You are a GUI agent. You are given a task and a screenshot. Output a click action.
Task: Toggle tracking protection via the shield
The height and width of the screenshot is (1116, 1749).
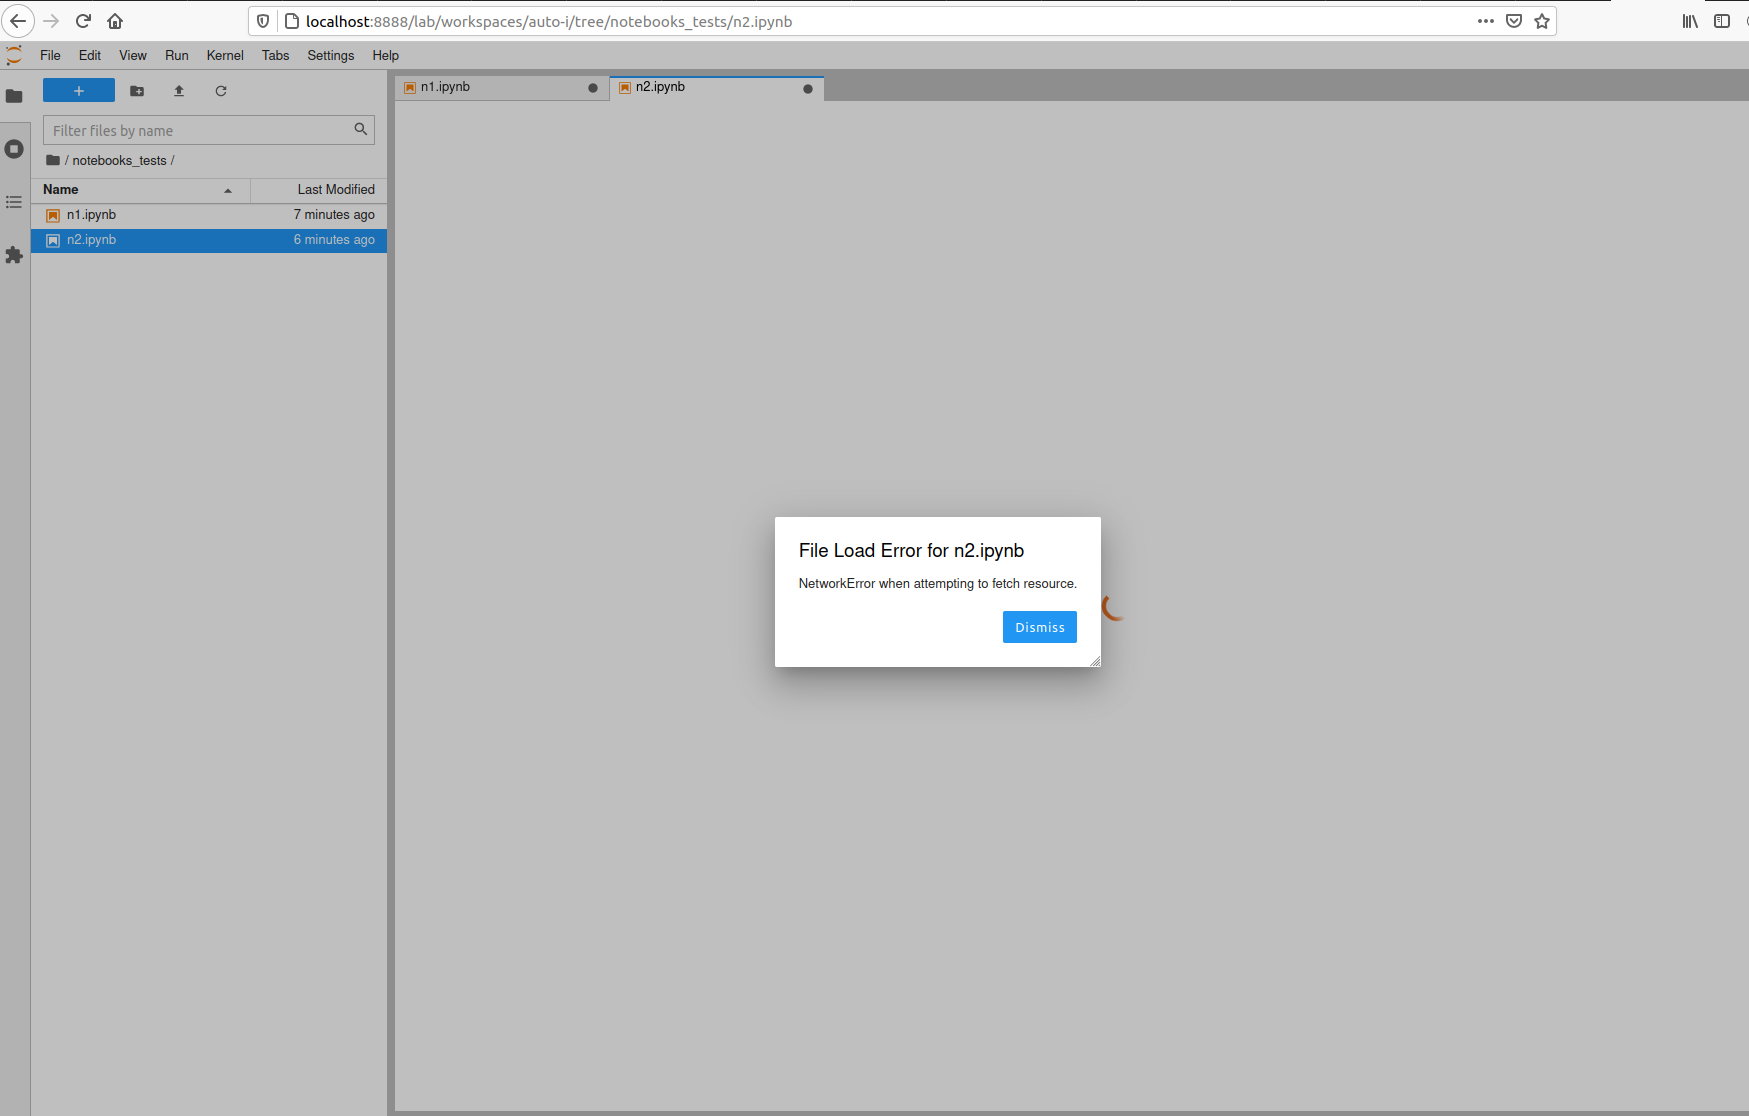coord(262,20)
